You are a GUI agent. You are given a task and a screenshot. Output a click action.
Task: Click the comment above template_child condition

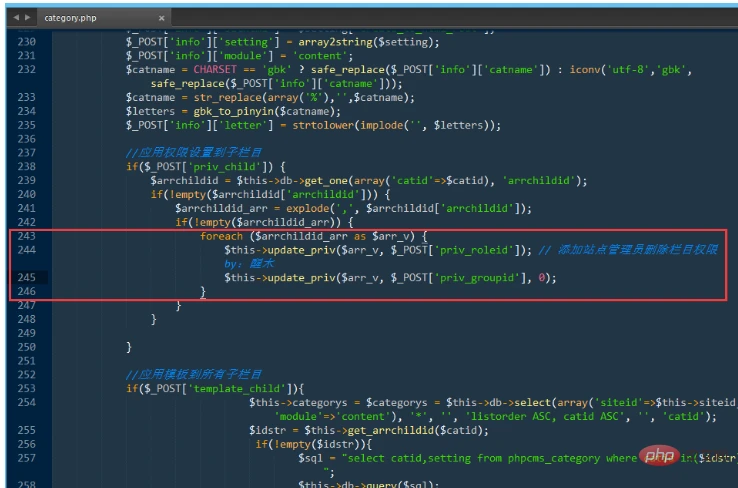point(193,375)
